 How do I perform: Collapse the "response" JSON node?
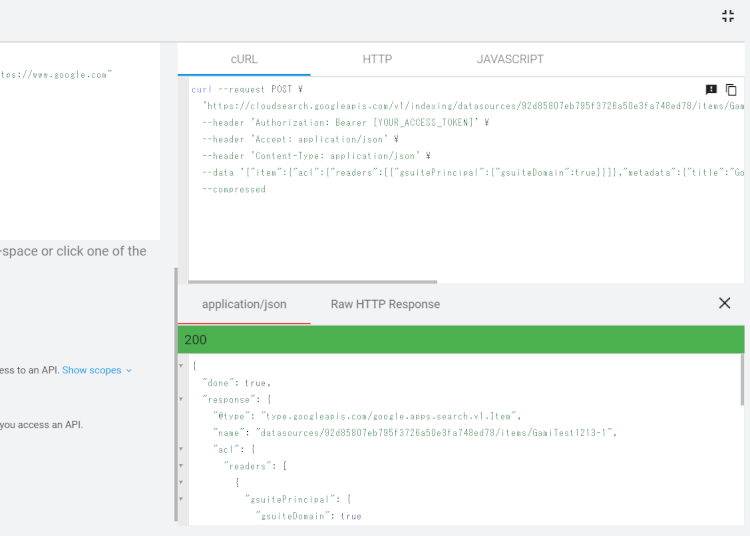coord(181,399)
